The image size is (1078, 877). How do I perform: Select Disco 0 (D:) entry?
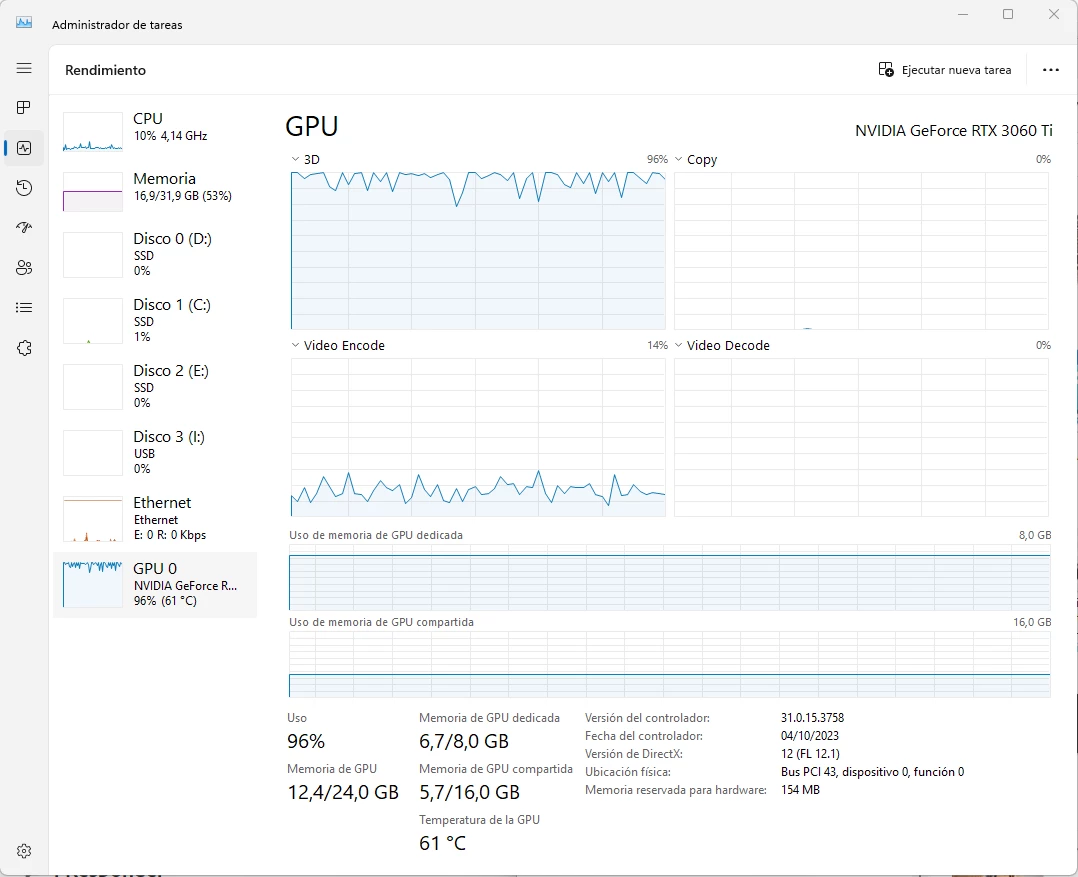(155, 254)
